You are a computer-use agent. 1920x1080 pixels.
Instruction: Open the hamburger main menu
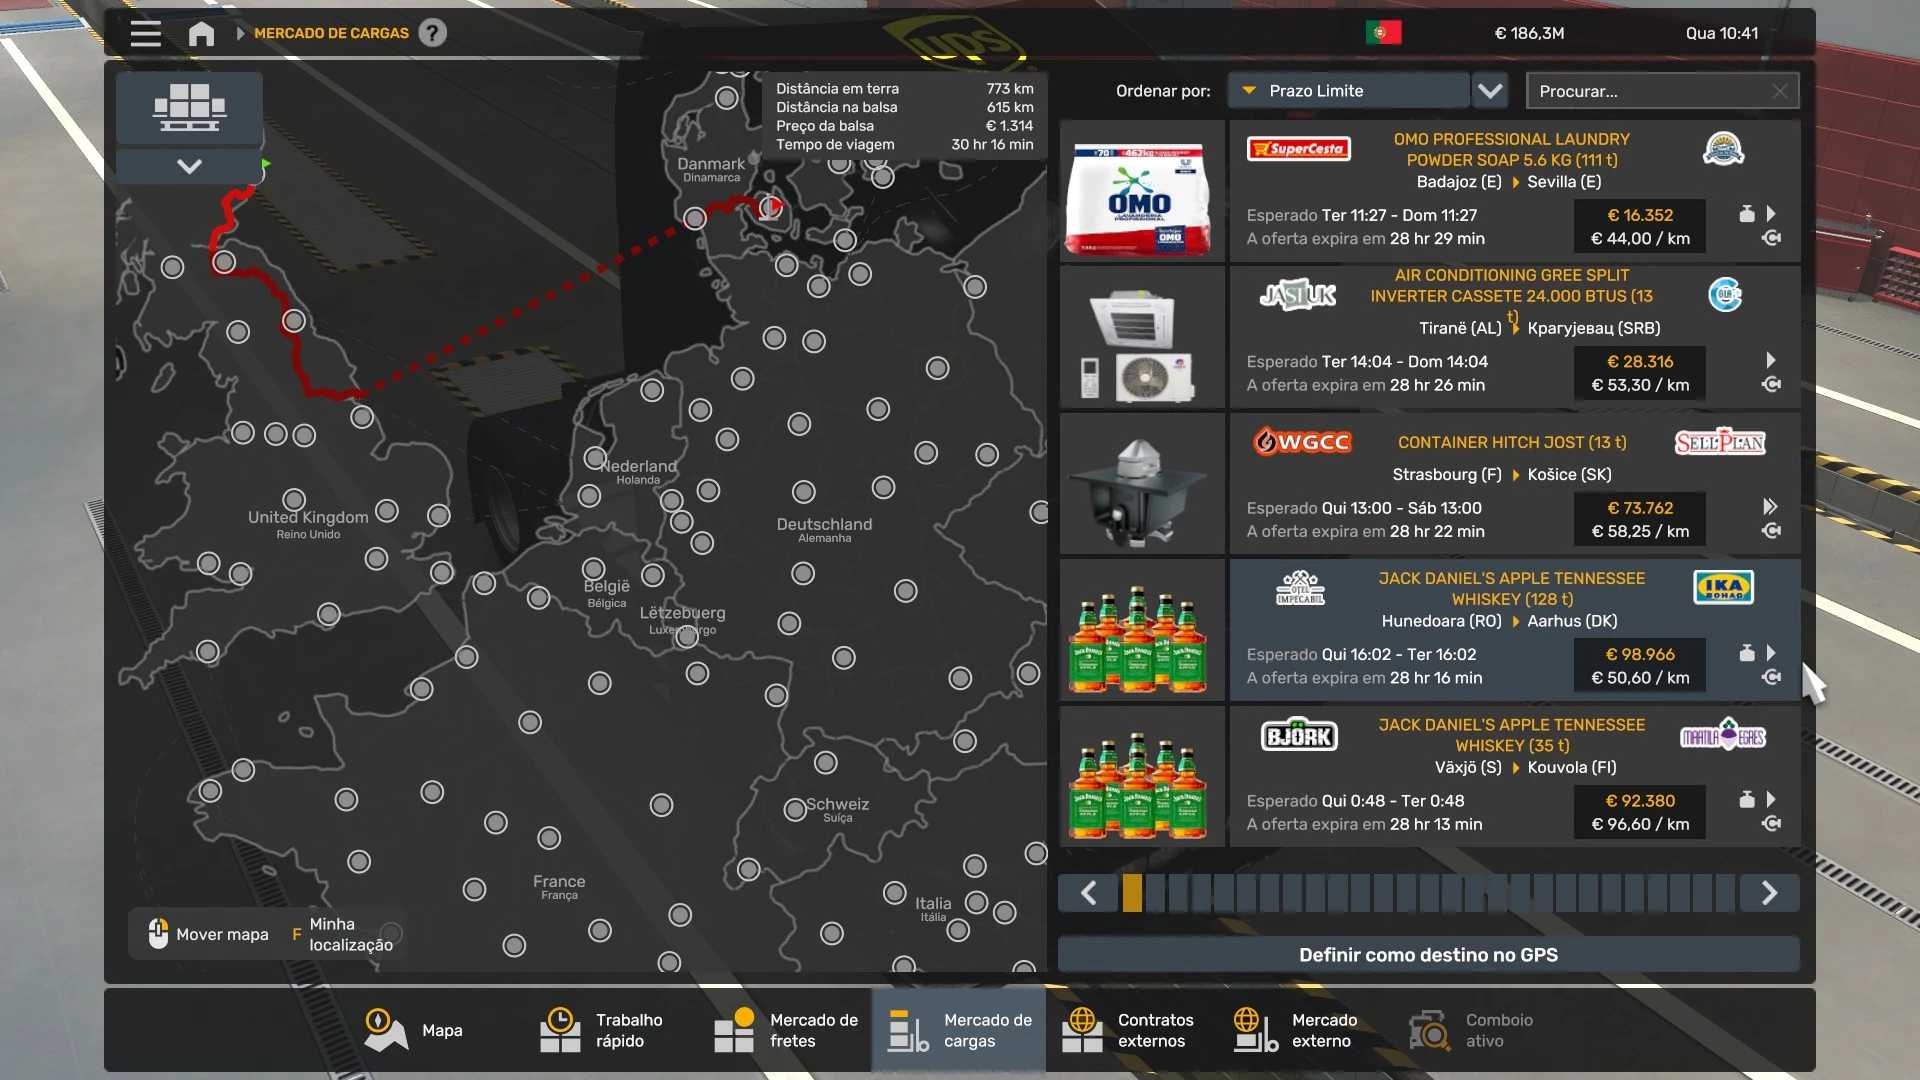(145, 33)
